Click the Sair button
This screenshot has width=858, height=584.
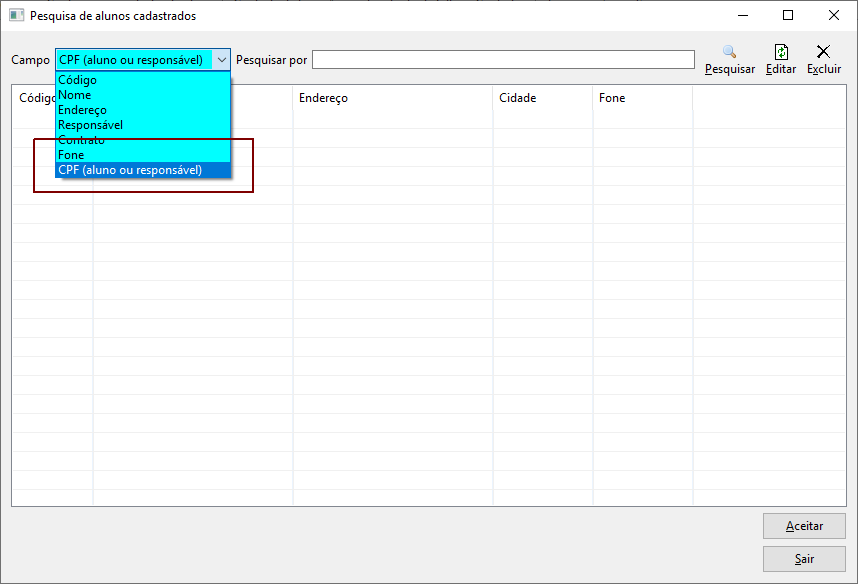(x=804, y=559)
